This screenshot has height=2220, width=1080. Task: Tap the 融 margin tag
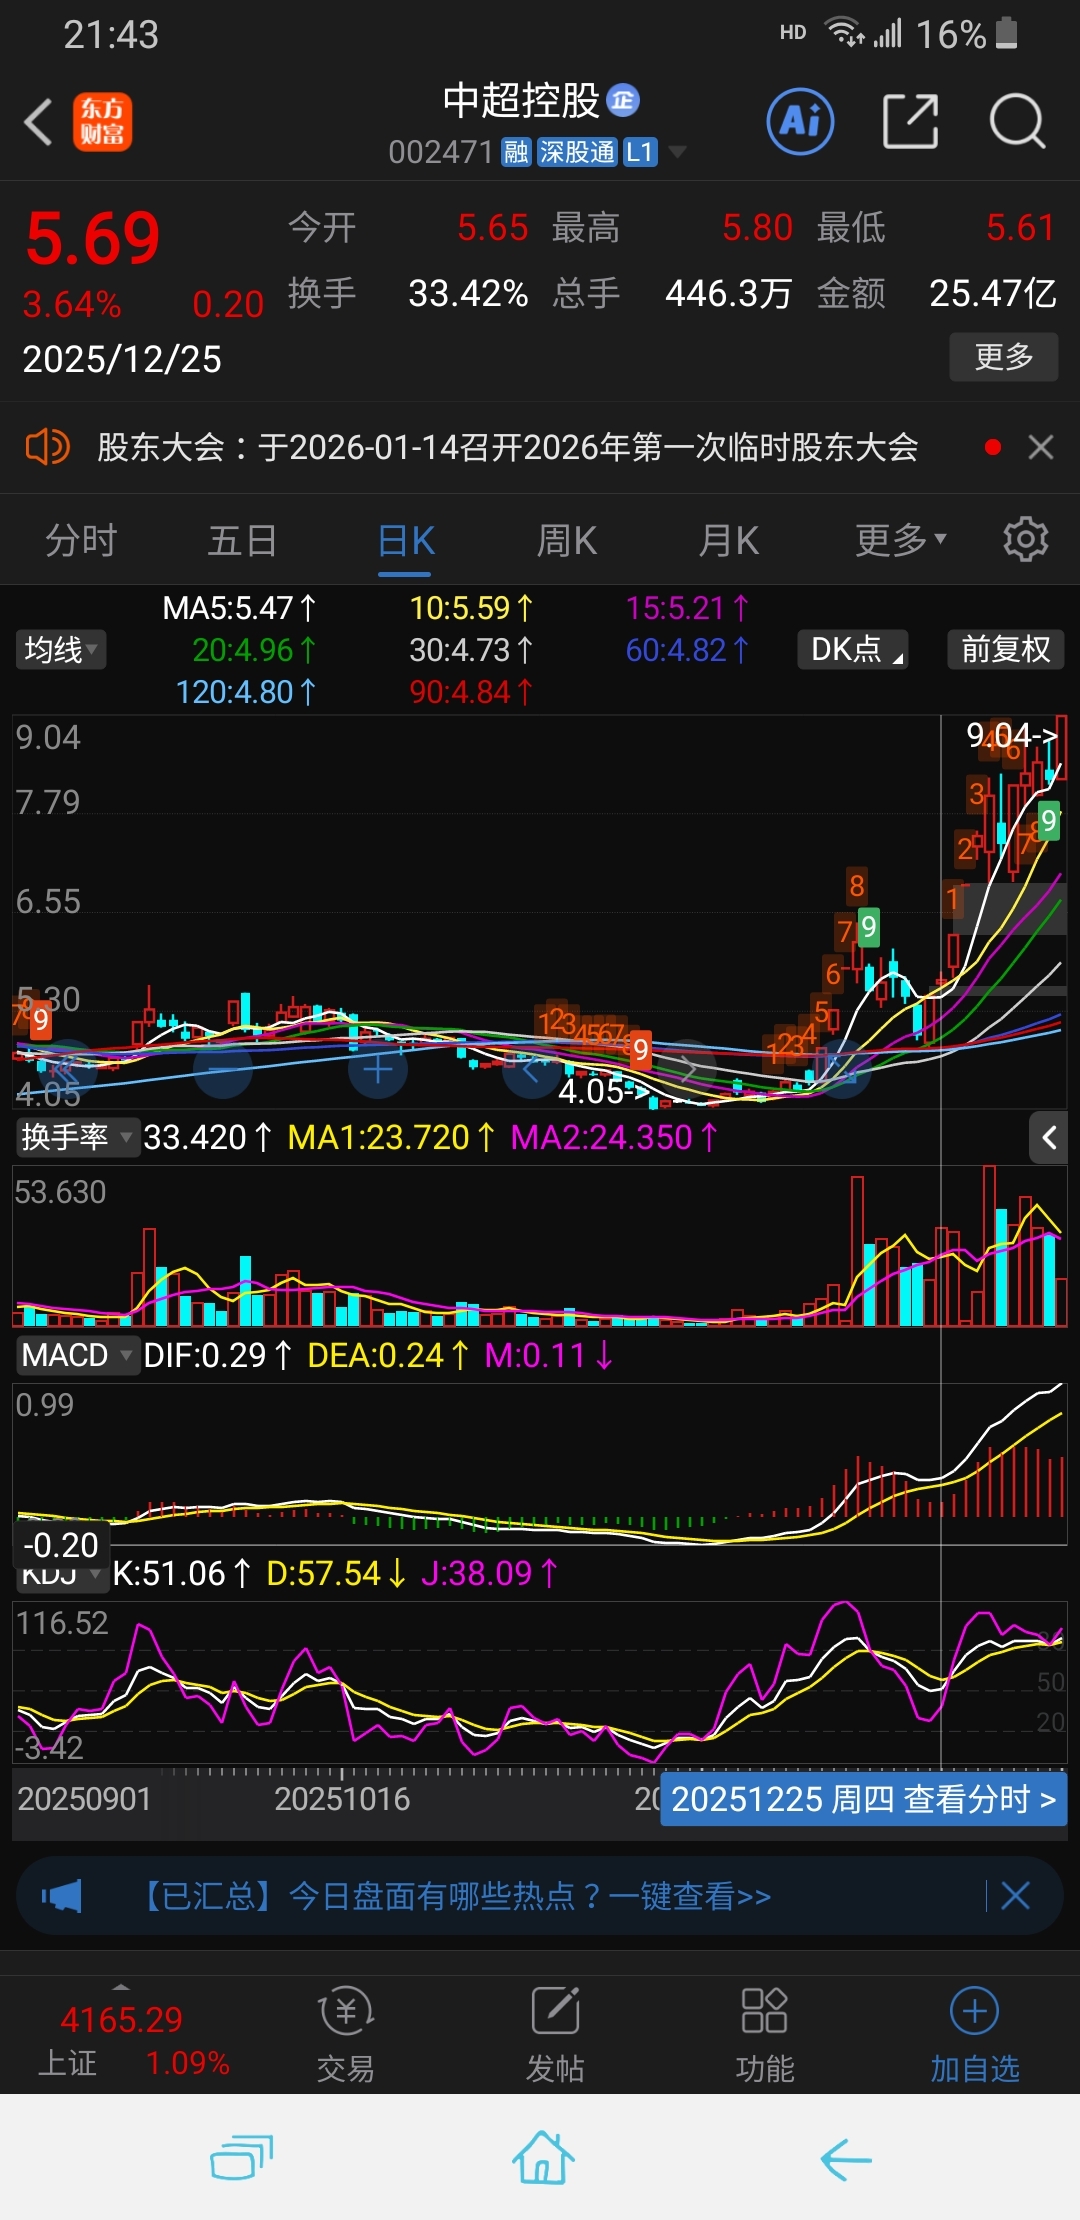click(516, 152)
